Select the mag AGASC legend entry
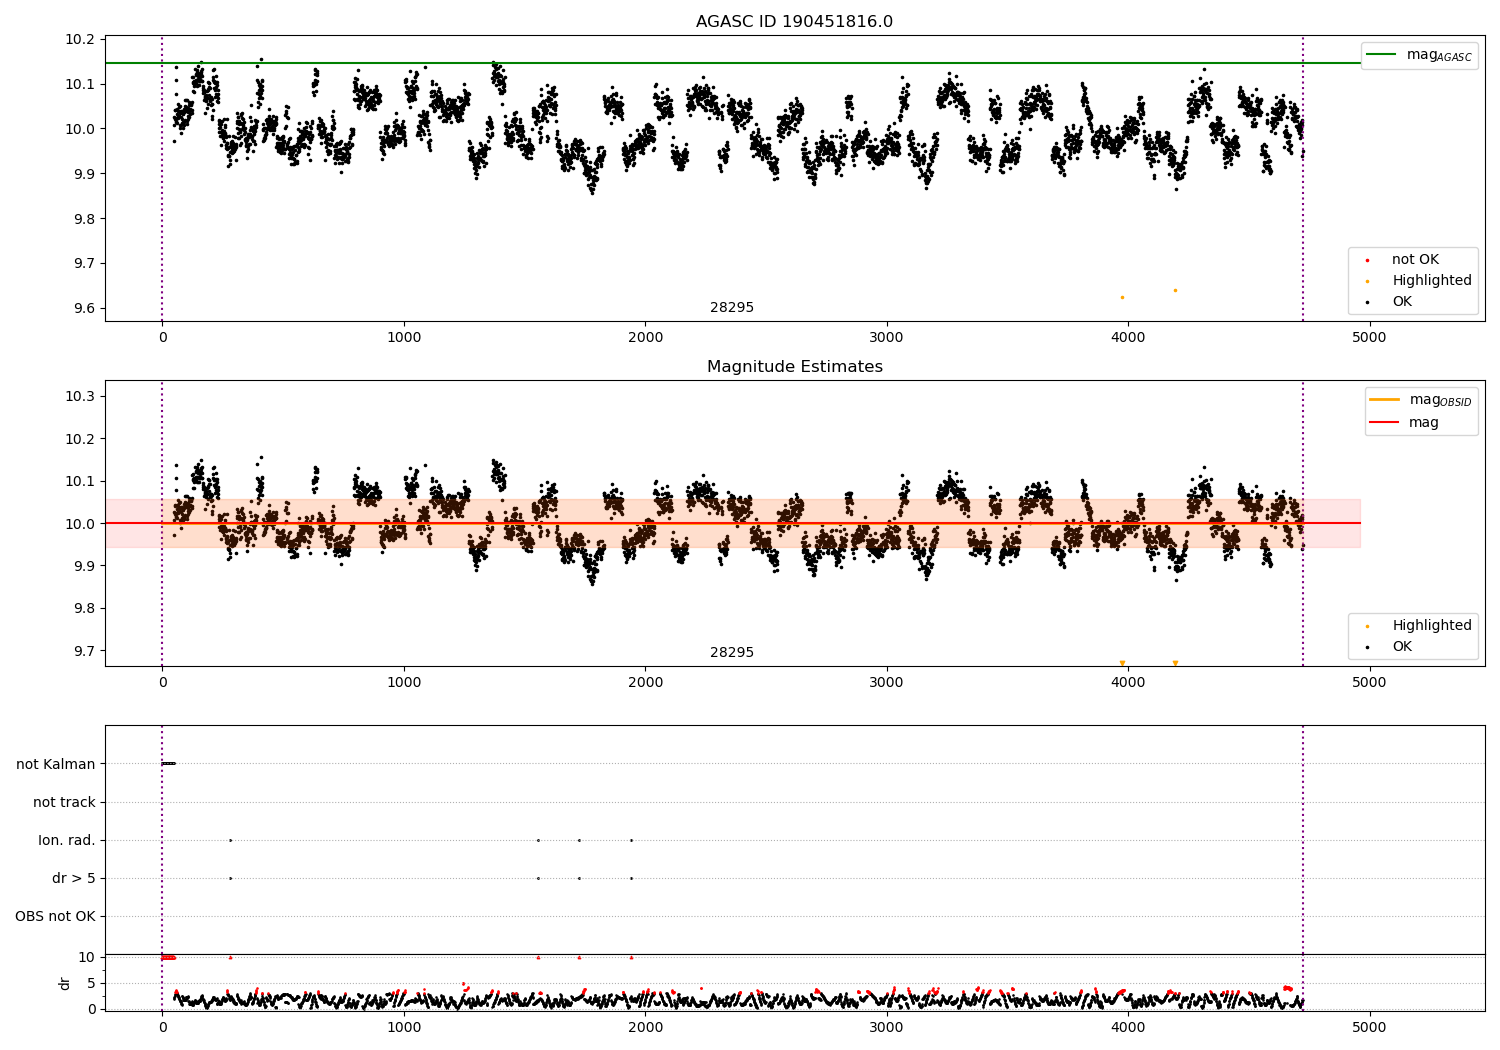Viewport: 1500px width, 1050px height. pos(1419,55)
